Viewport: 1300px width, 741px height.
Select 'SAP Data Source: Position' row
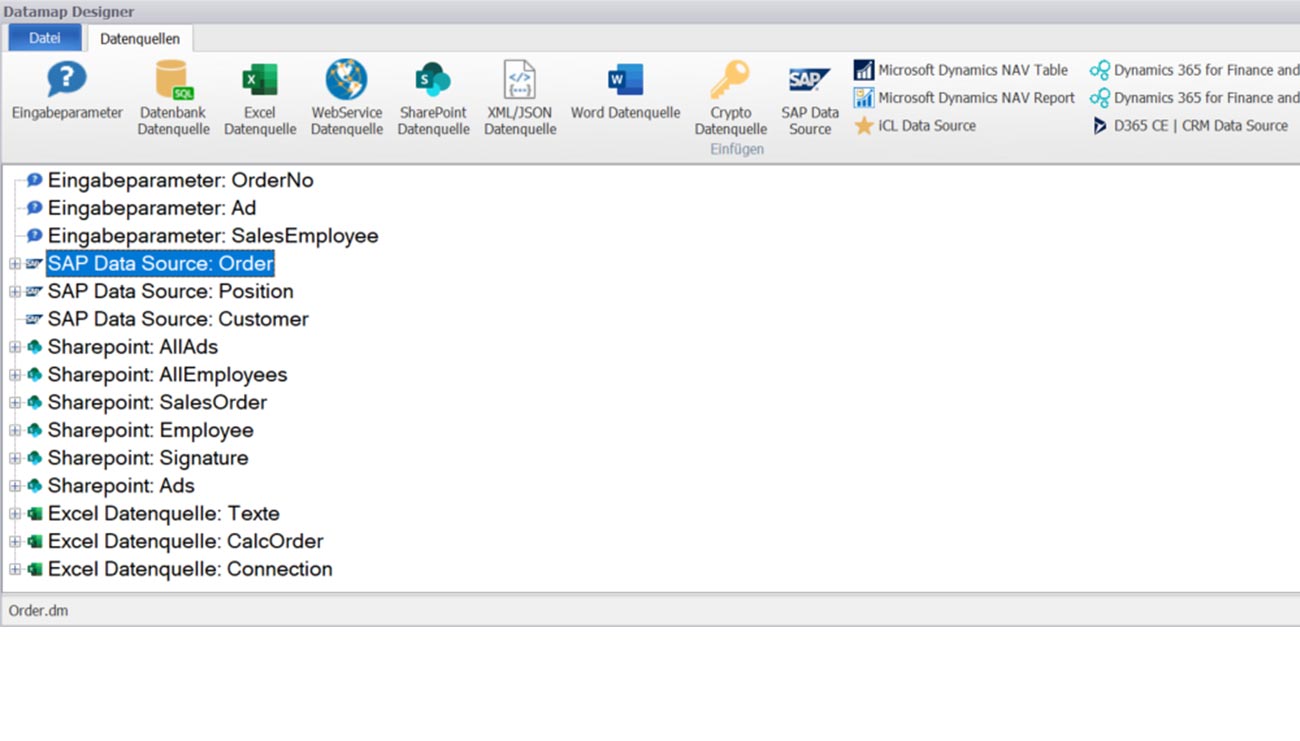[170, 292]
